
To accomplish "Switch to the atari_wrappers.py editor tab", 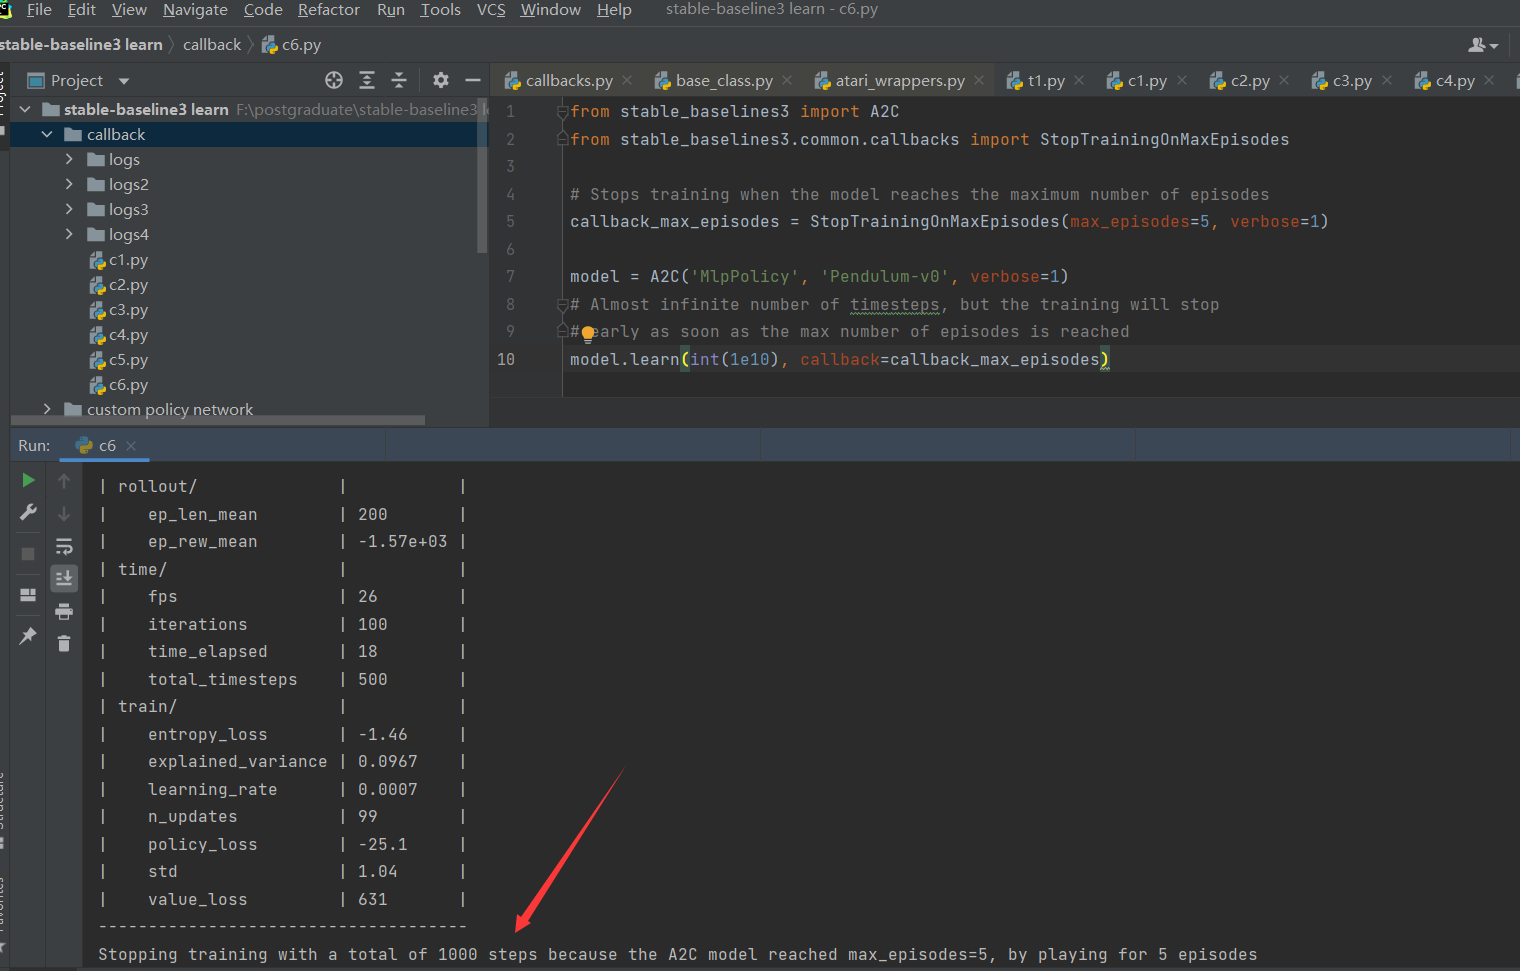I will (898, 80).
